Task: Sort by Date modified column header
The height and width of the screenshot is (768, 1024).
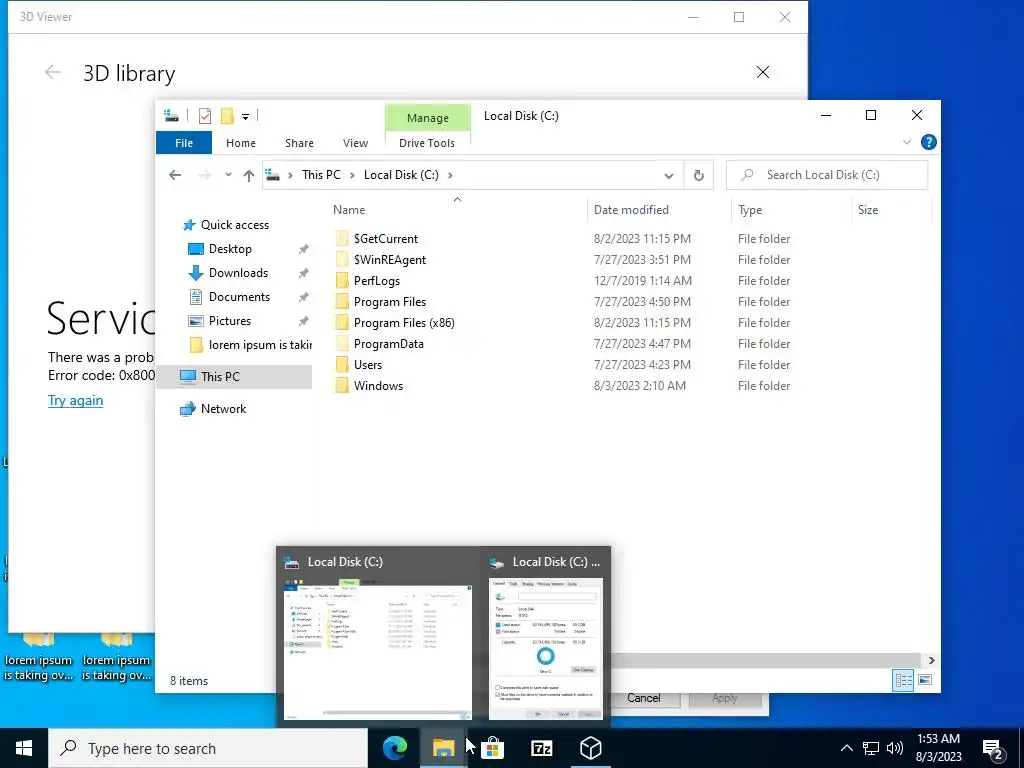Action: 631,210
